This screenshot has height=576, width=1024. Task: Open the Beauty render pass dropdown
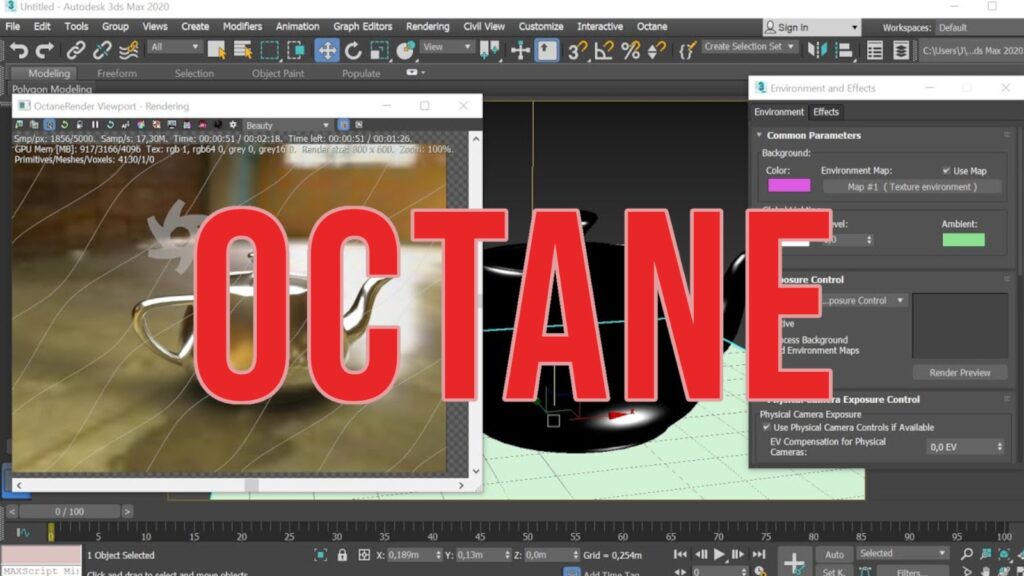pyautogui.click(x=287, y=125)
